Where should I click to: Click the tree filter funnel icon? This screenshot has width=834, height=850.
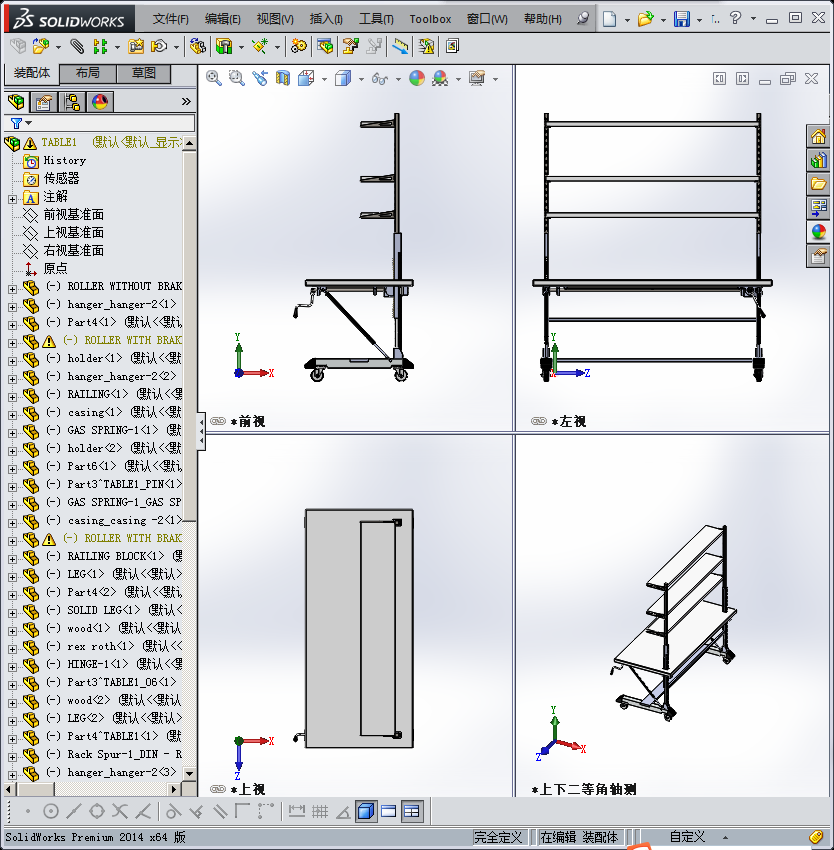tap(16, 124)
